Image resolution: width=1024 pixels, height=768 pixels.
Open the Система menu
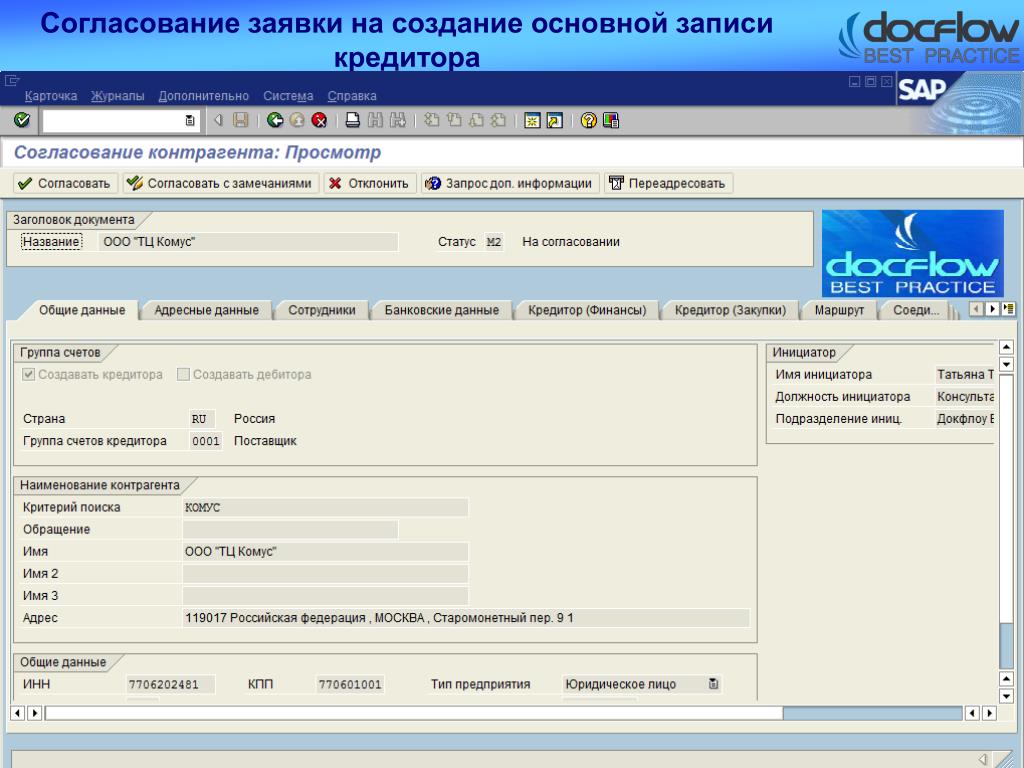(x=288, y=96)
